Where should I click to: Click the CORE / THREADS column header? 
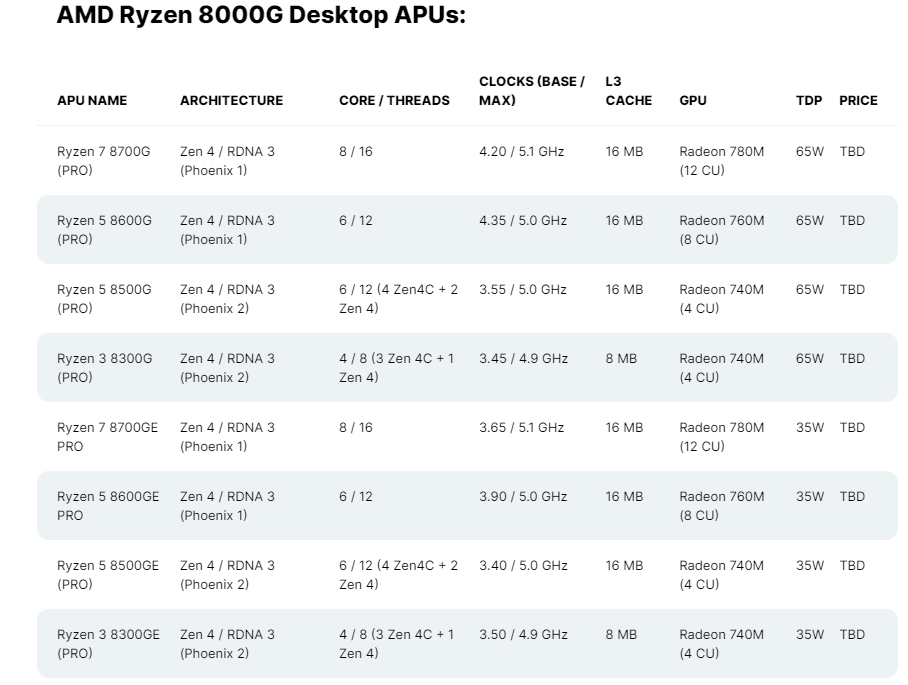pos(394,100)
